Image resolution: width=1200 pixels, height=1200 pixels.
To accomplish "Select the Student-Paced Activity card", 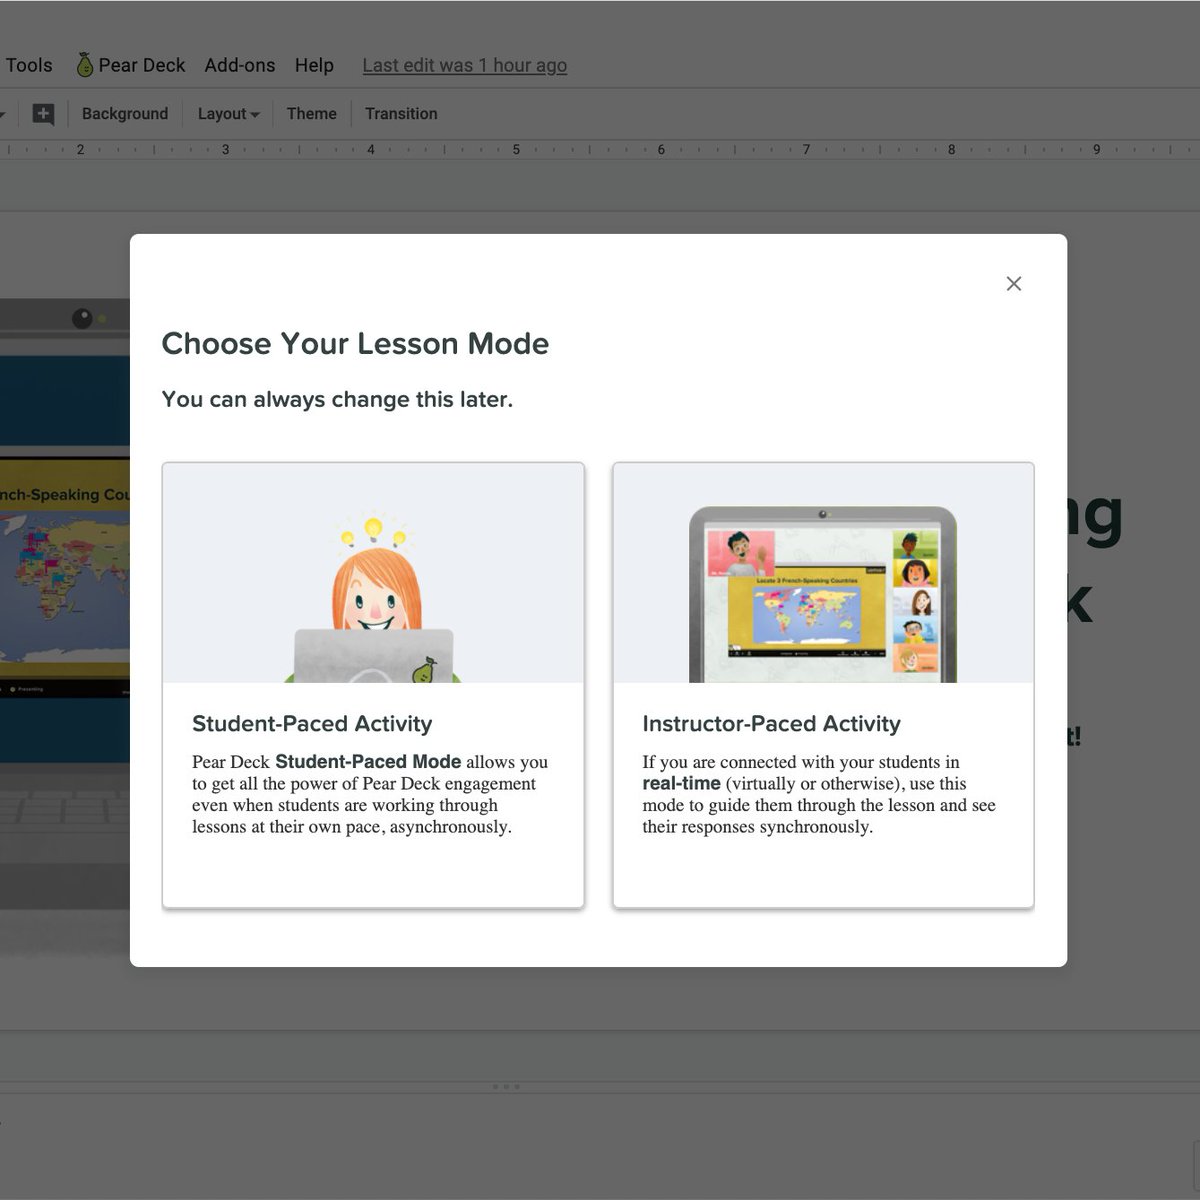I will coord(373,685).
